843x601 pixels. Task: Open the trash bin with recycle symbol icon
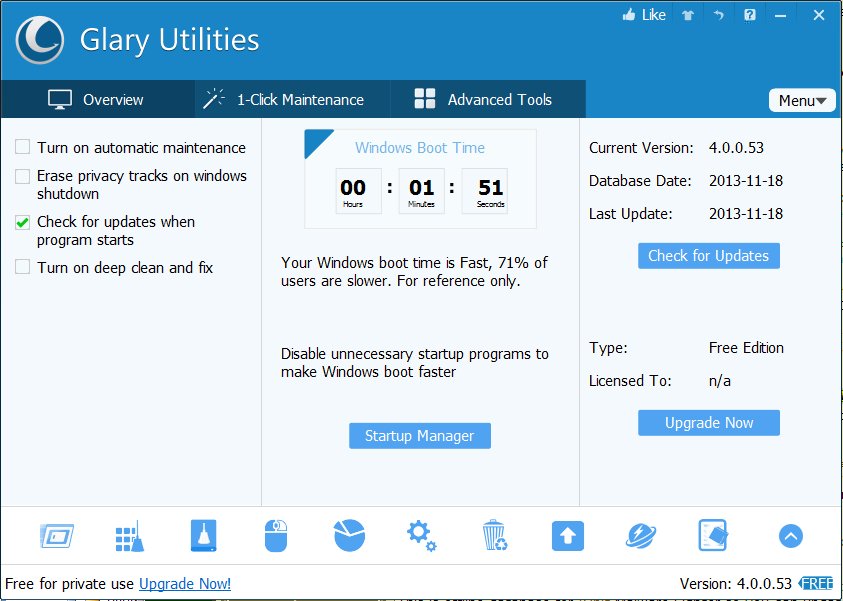coord(494,535)
